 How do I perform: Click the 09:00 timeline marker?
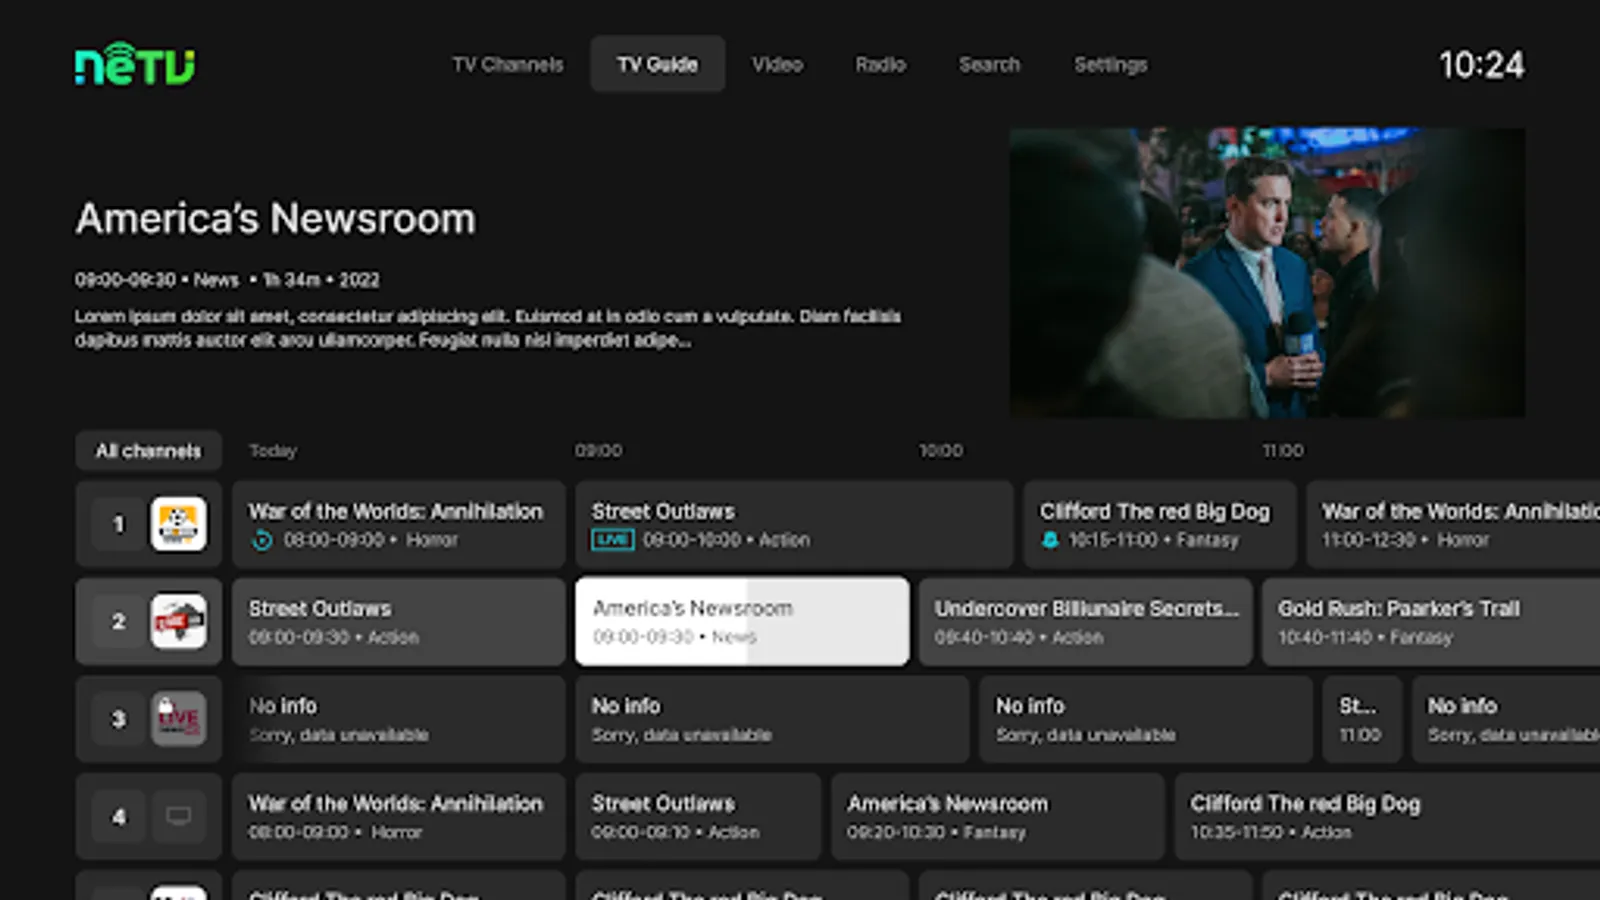click(598, 451)
